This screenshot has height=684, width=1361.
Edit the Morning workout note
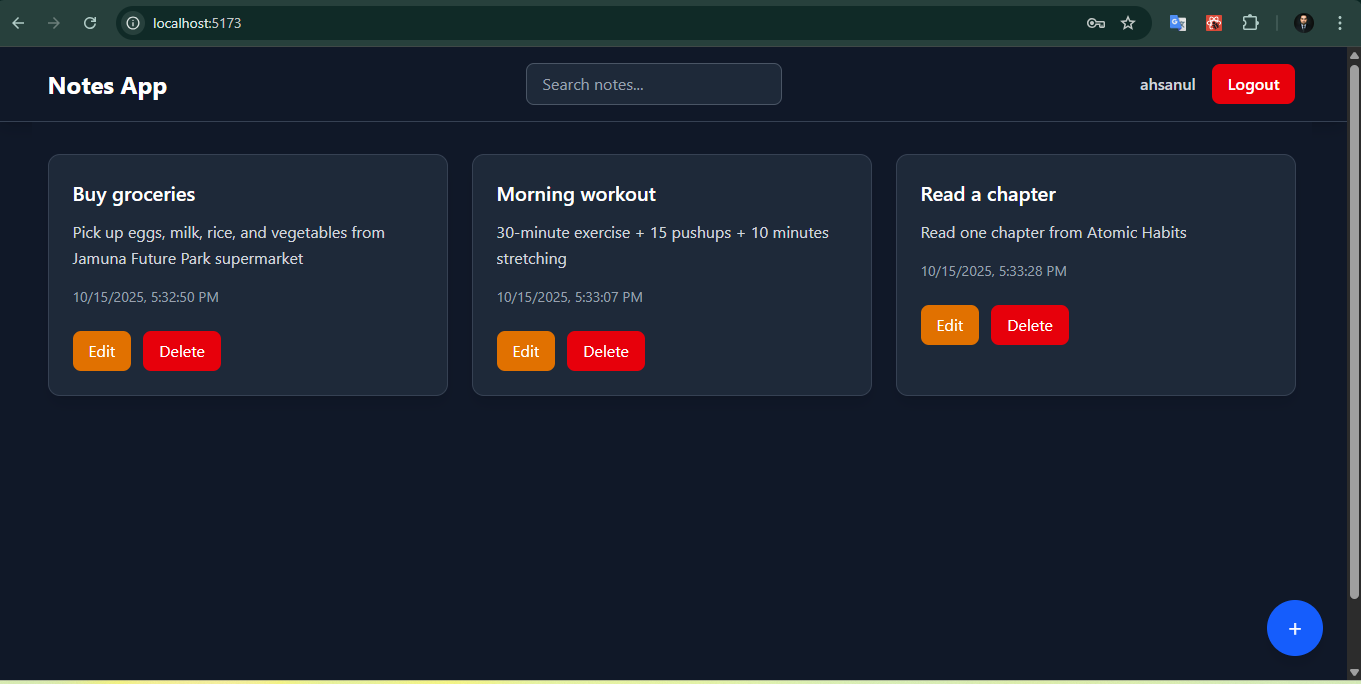[x=526, y=351]
